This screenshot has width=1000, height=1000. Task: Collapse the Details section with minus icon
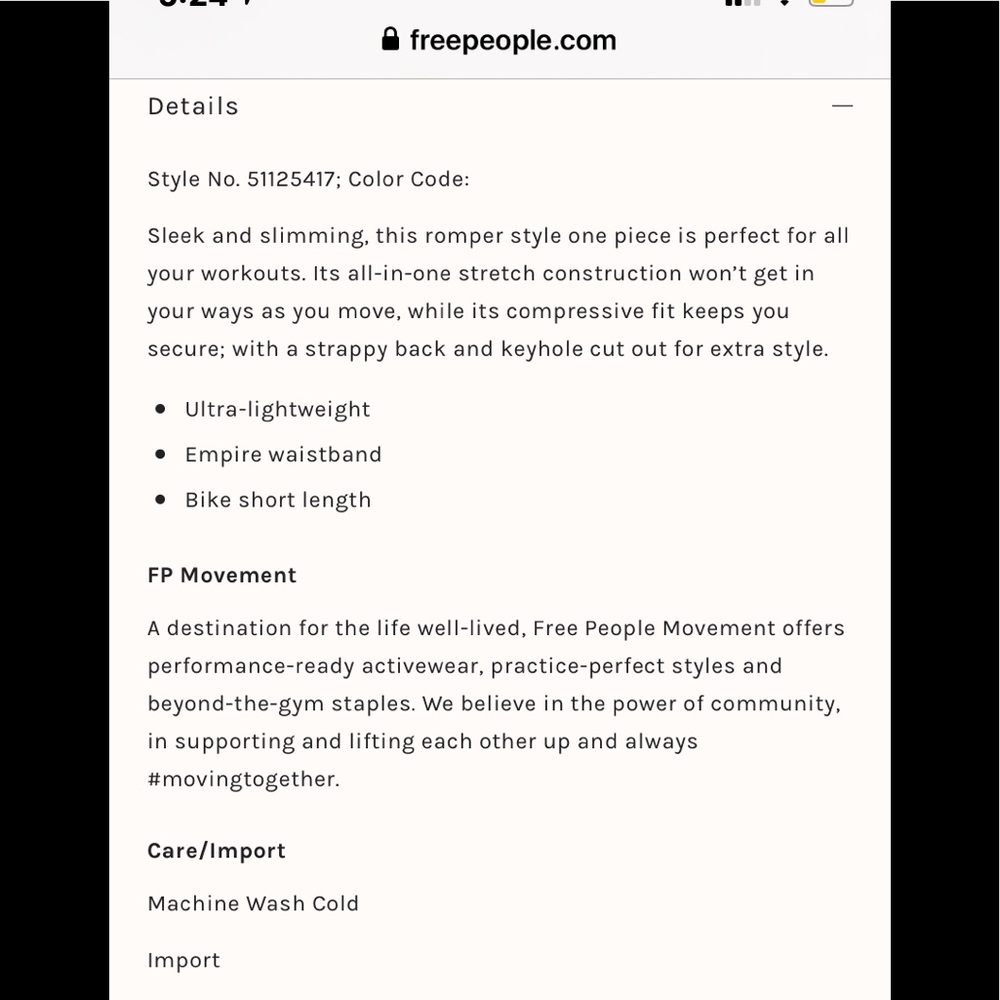coord(842,106)
